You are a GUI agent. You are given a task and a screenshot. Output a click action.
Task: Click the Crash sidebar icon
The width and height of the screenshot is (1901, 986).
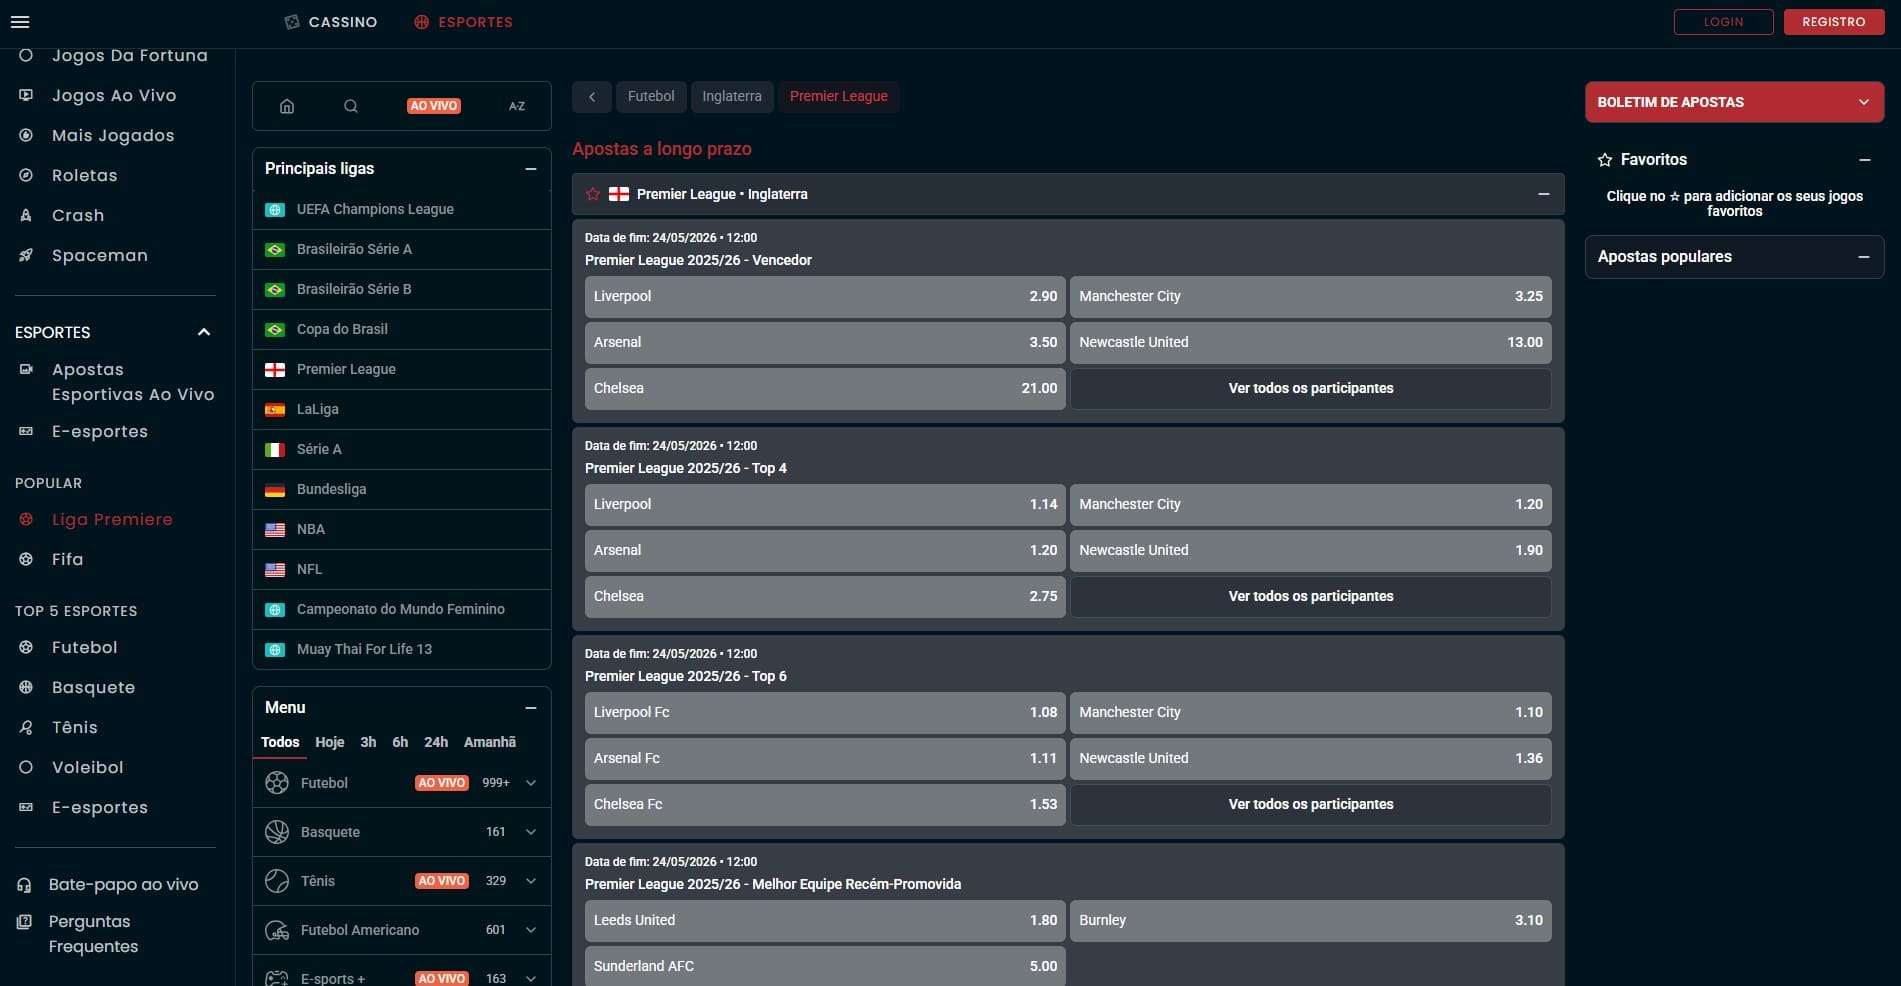(x=26, y=215)
